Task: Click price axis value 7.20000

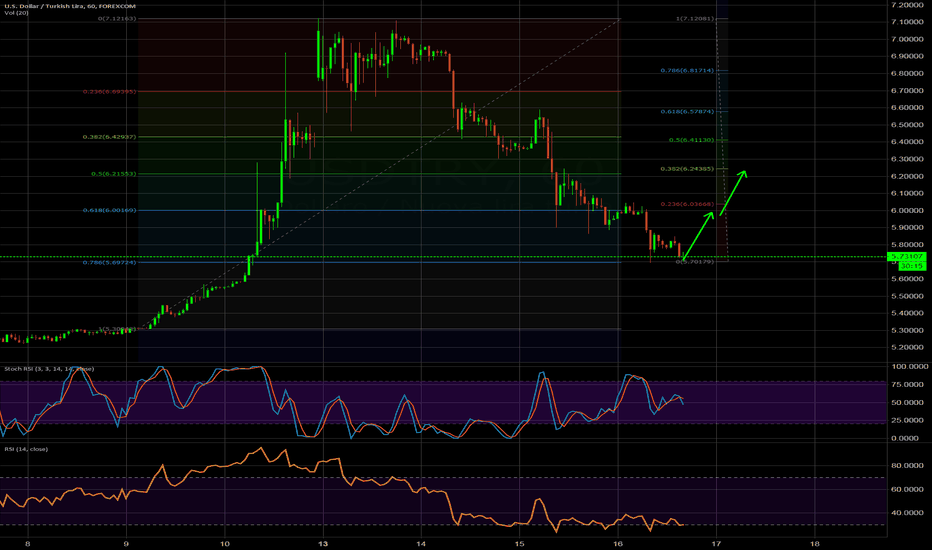Action: point(907,5)
